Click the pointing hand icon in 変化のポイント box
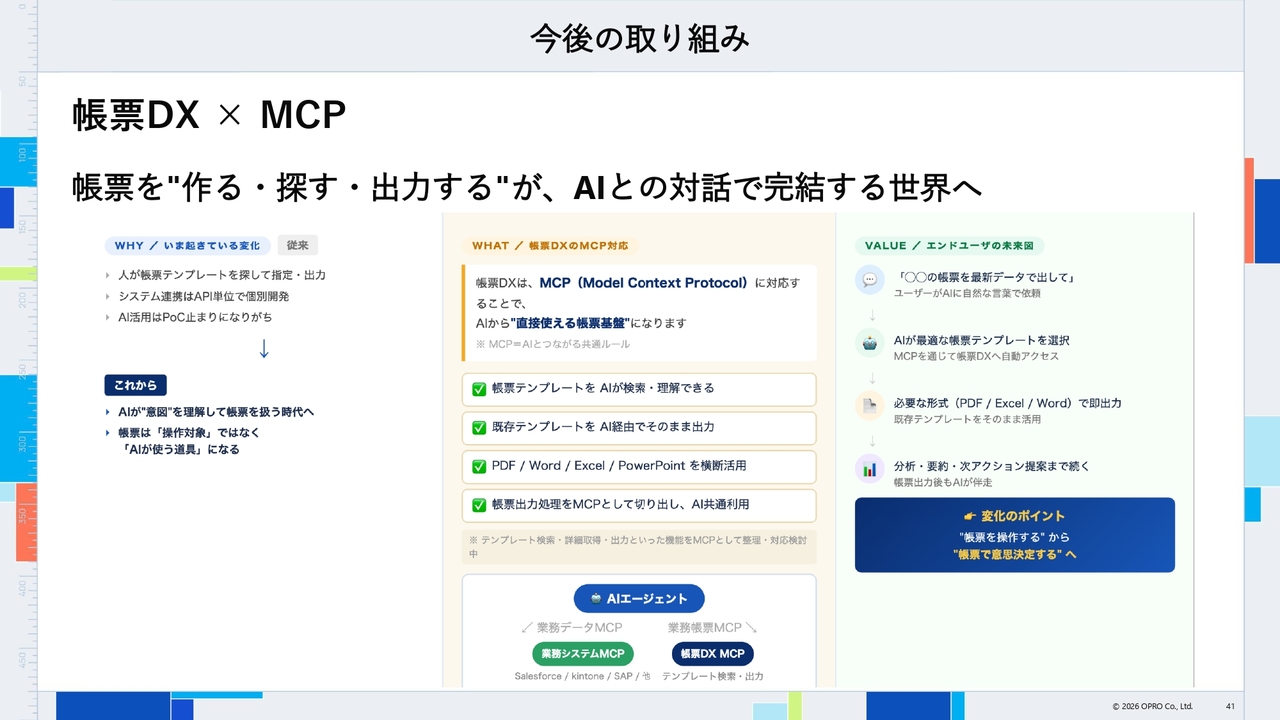The width and height of the screenshot is (1280, 720). click(x=968, y=516)
